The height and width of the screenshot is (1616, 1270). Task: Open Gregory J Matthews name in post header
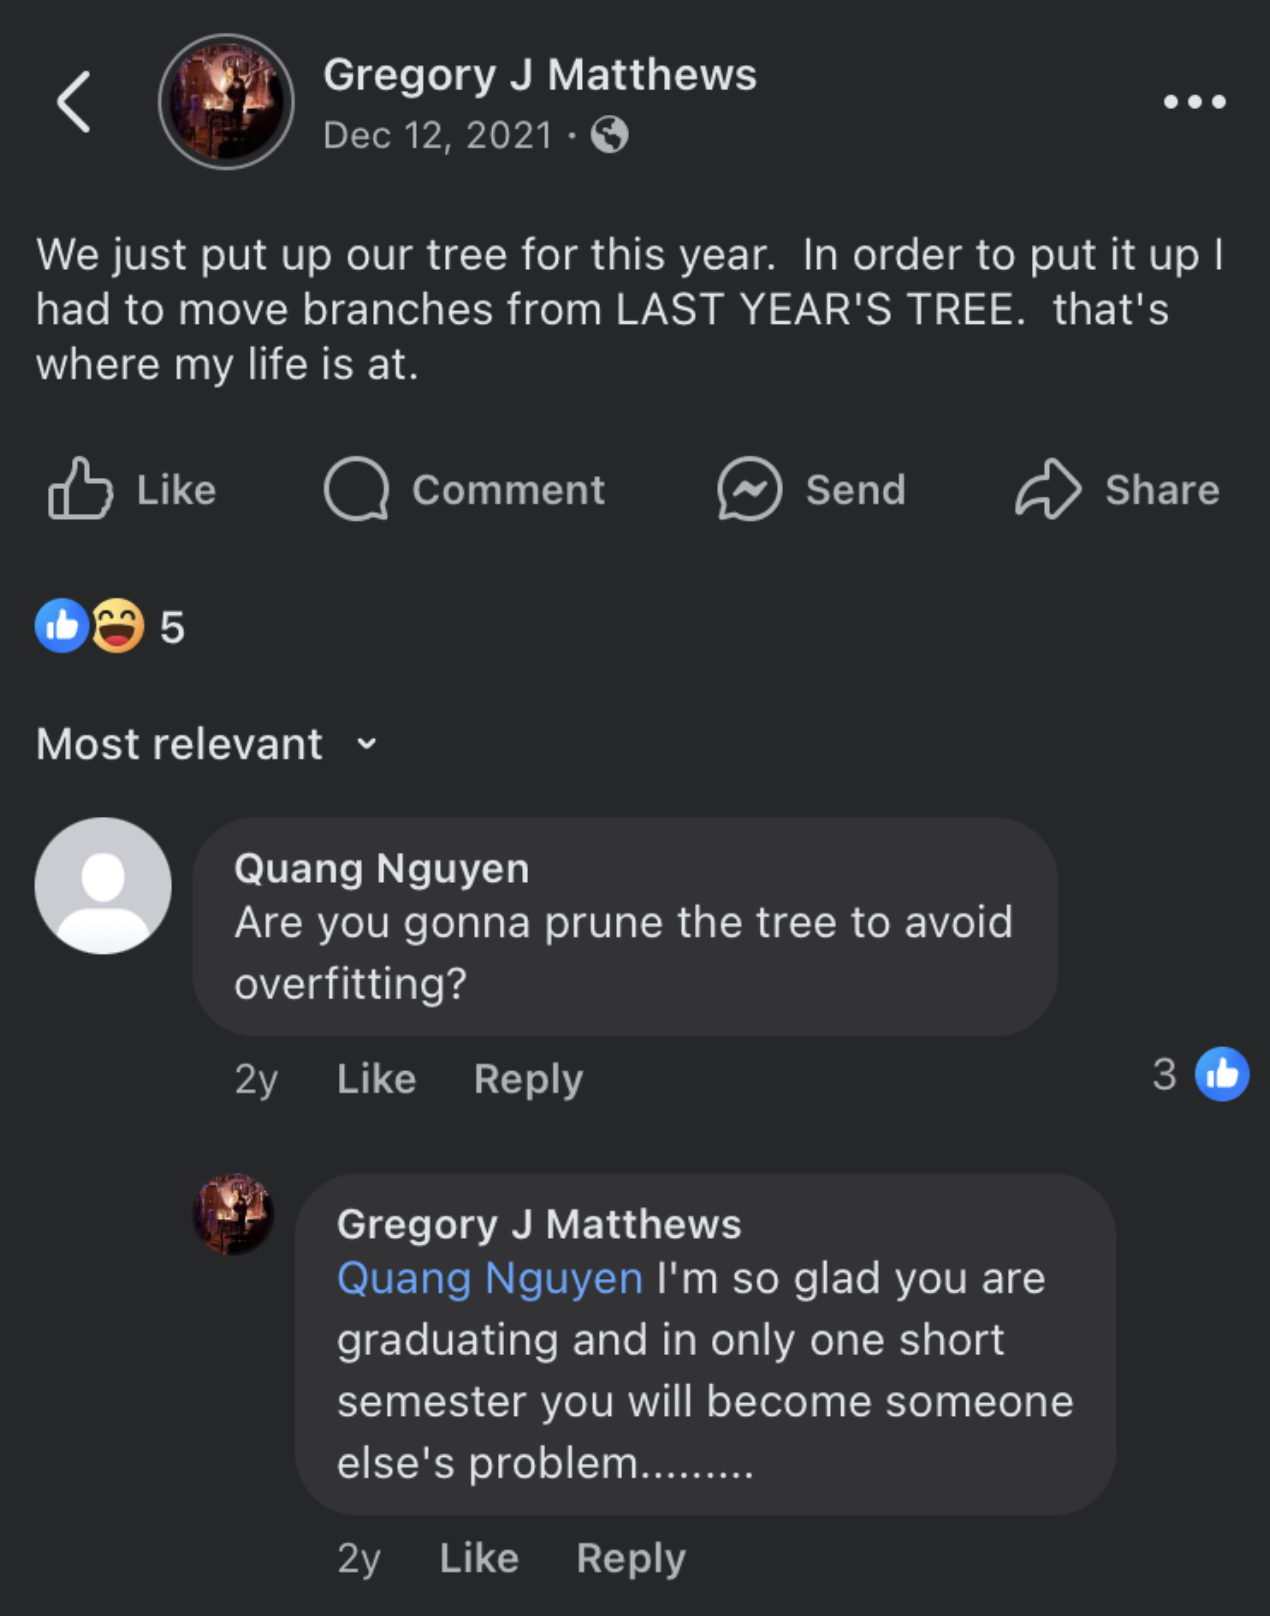click(540, 75)
